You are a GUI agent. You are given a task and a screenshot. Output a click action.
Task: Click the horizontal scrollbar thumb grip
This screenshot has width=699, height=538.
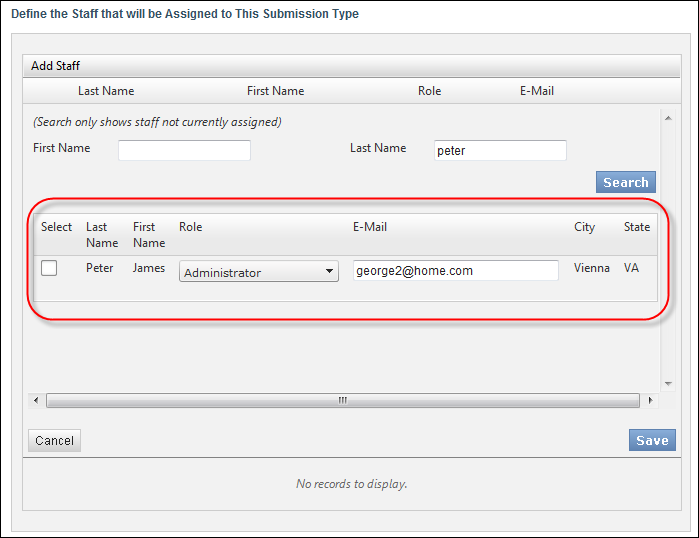[x=342, y=400]
